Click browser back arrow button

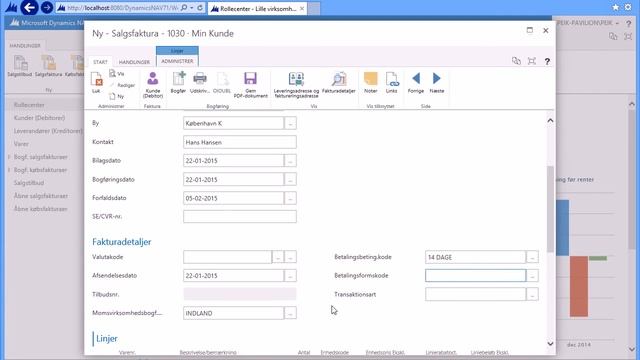29,7
